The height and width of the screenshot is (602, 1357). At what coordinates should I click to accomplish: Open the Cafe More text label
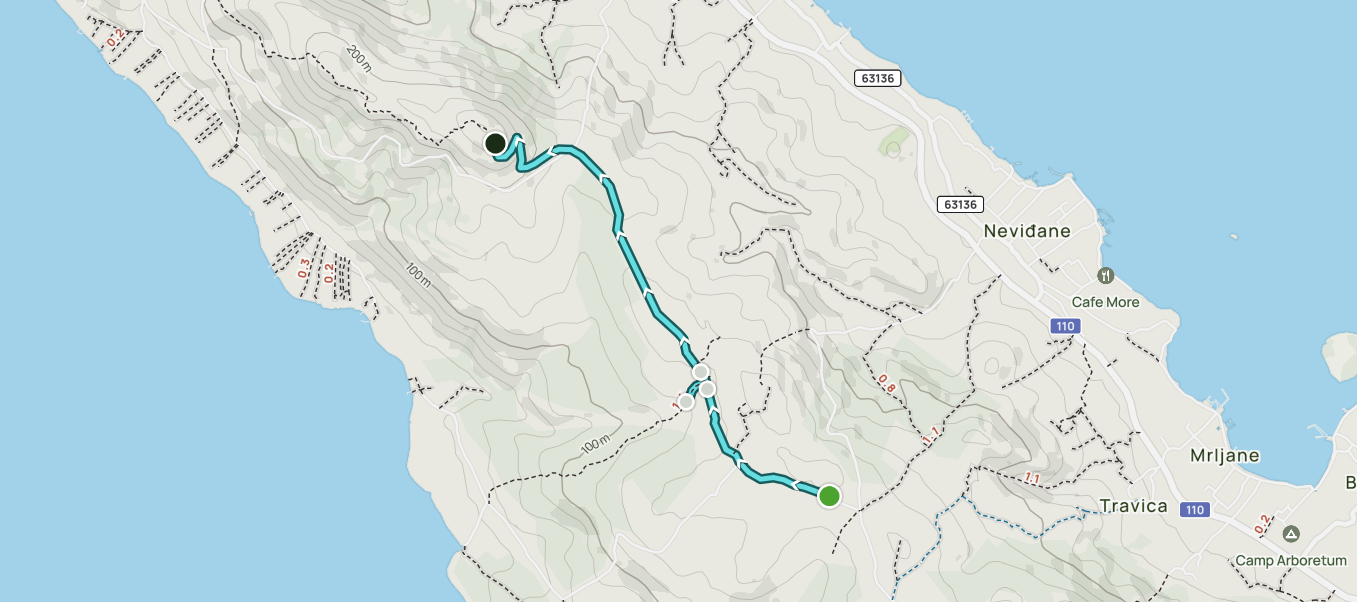point(1105,302)
